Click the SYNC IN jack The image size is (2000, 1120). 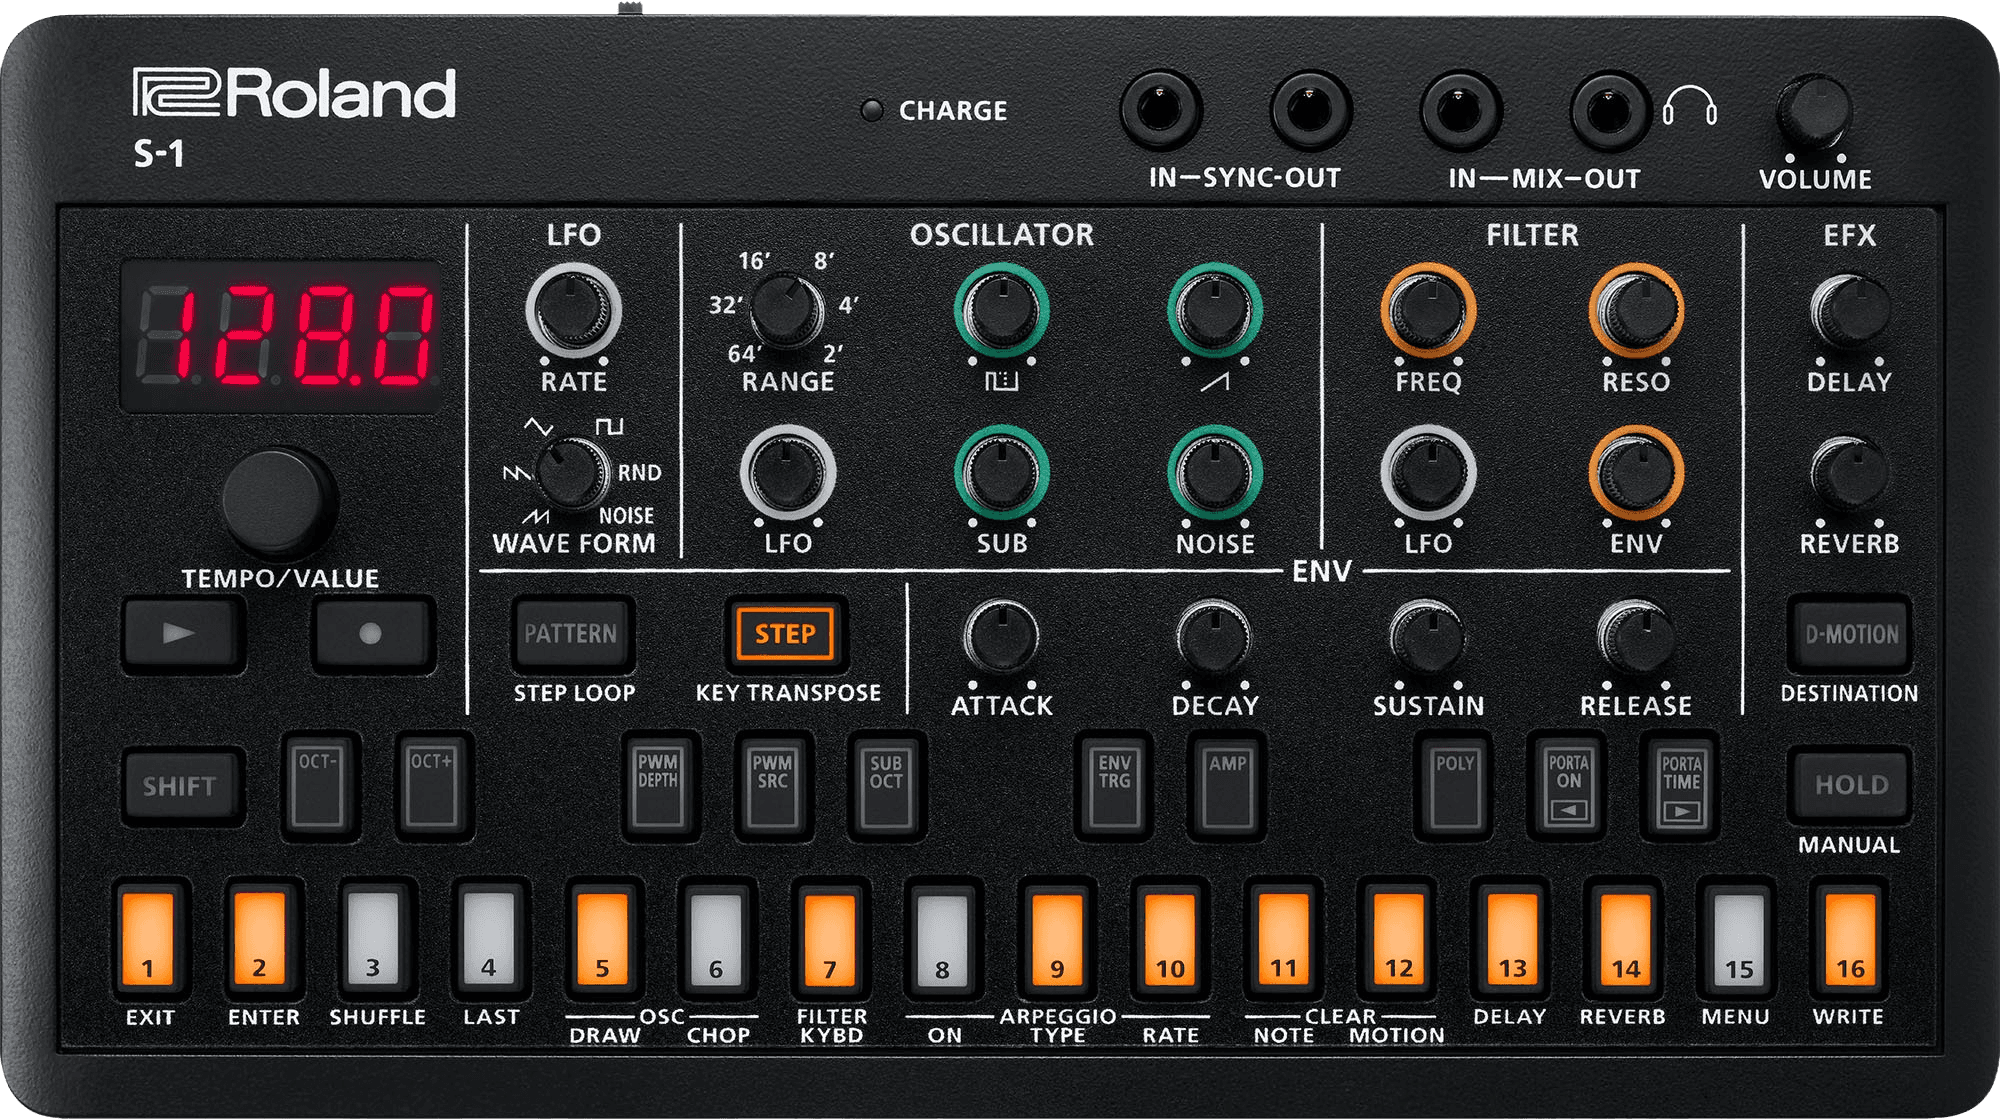tap(1160, 109)
